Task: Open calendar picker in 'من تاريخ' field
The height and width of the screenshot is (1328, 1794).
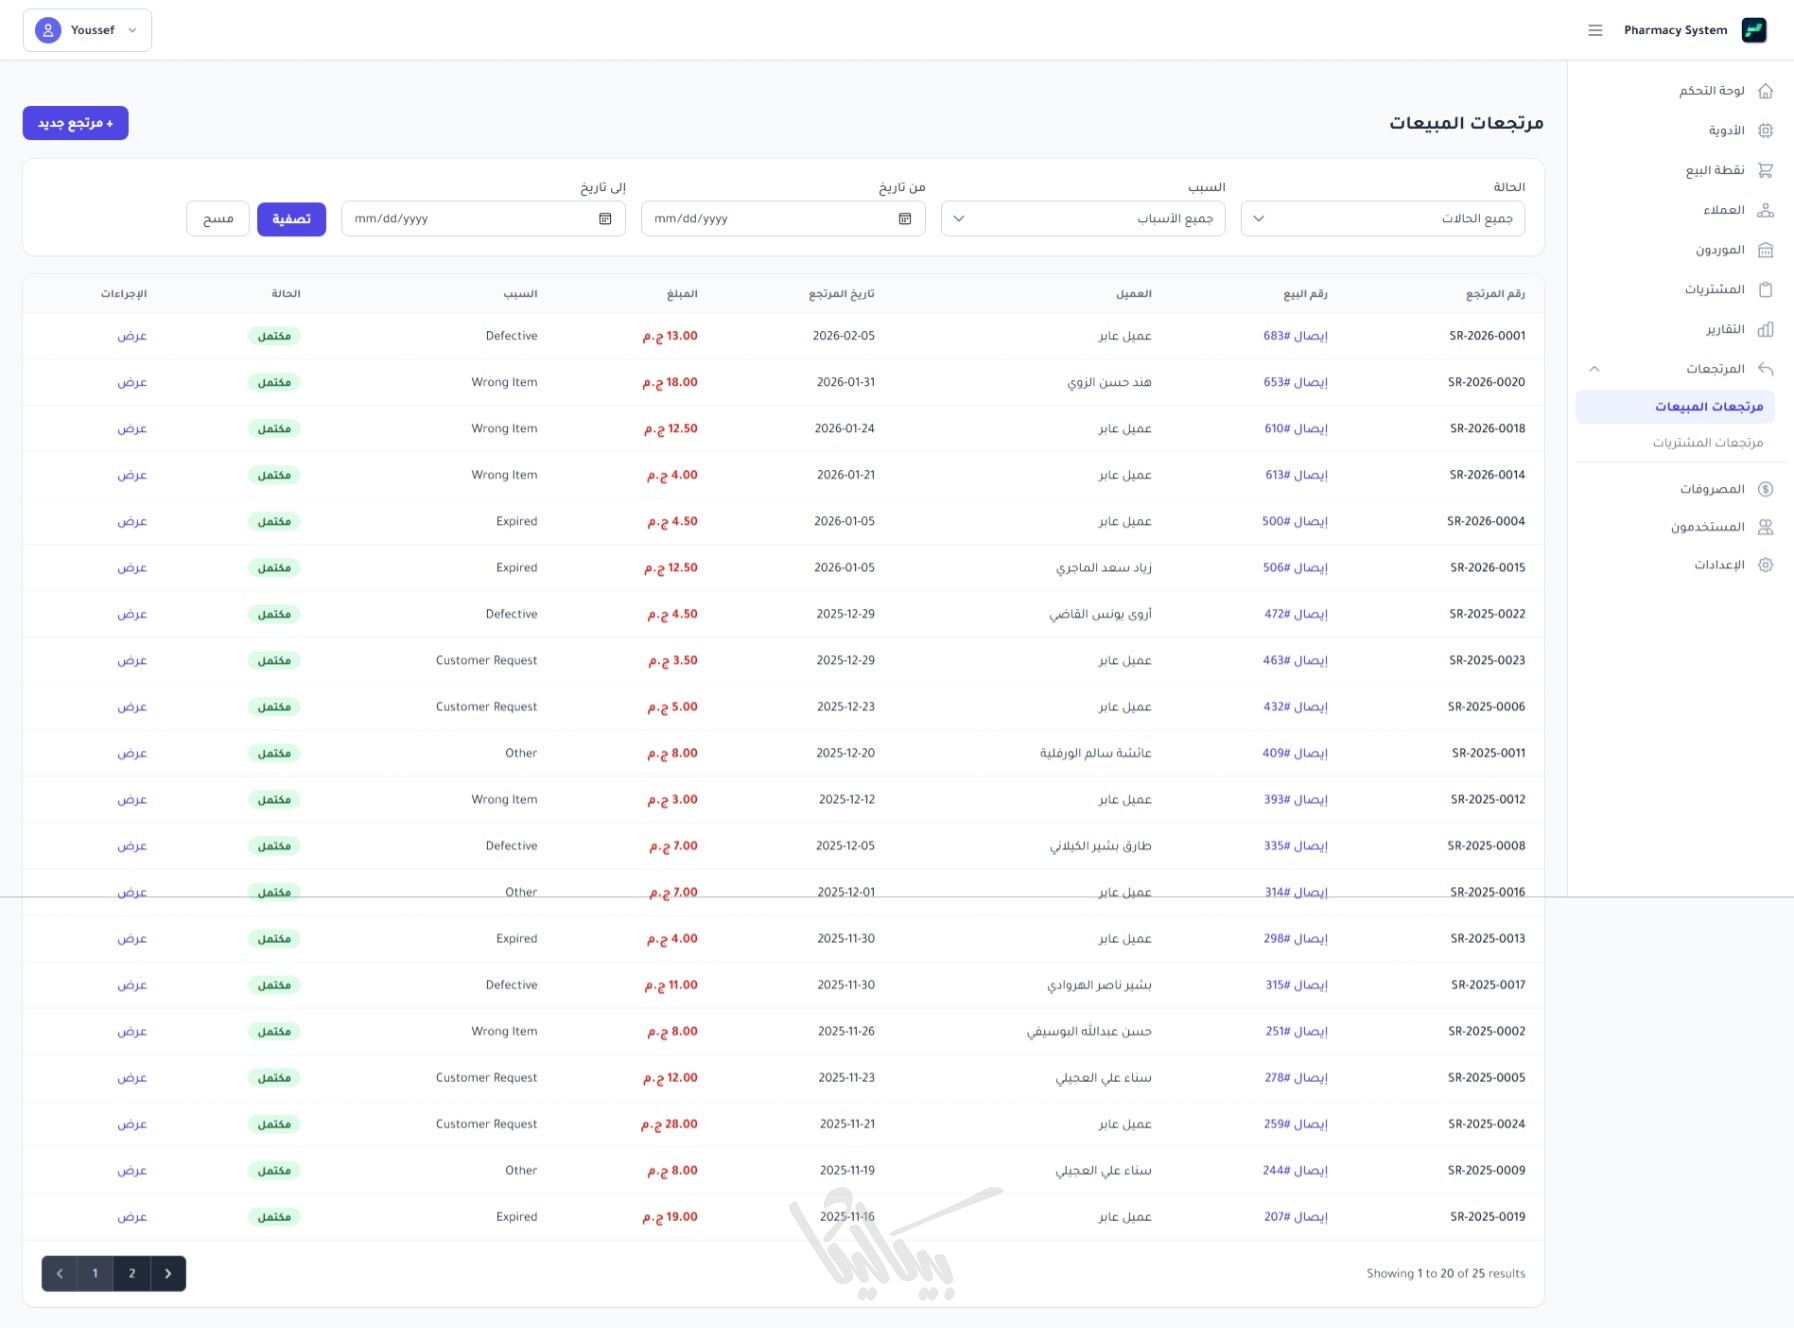Action: click(x=905, y=219)
